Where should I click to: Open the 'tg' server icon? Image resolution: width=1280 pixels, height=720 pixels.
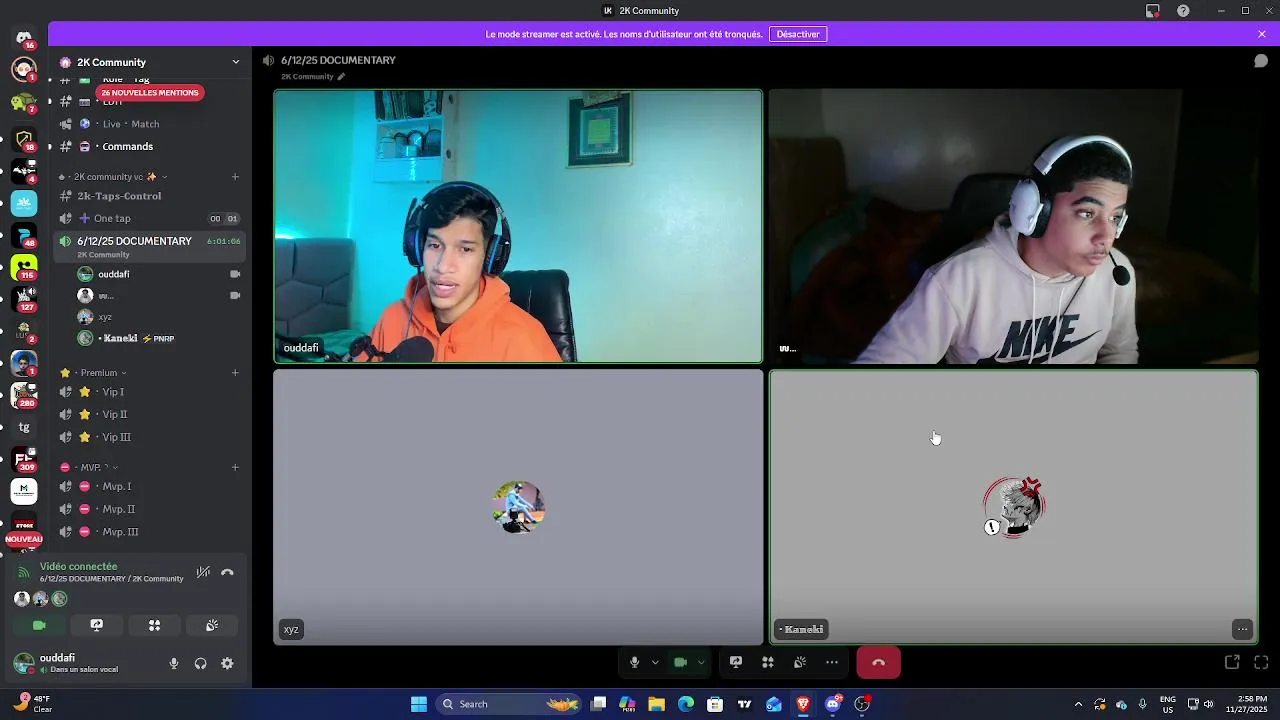[x=24, y=427]
